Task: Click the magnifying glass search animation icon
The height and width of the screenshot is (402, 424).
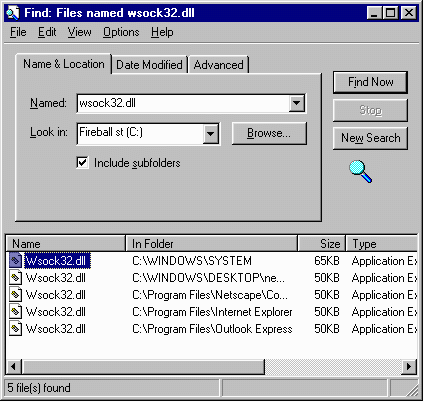Action: click(x=361, y=171)
